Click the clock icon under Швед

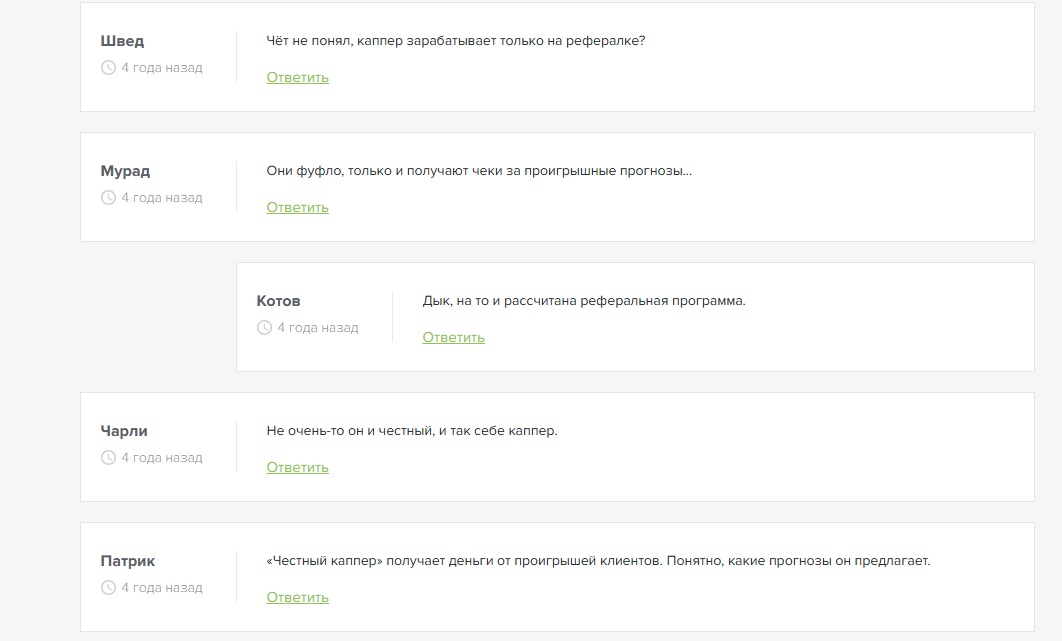click(x=108, y=68)
